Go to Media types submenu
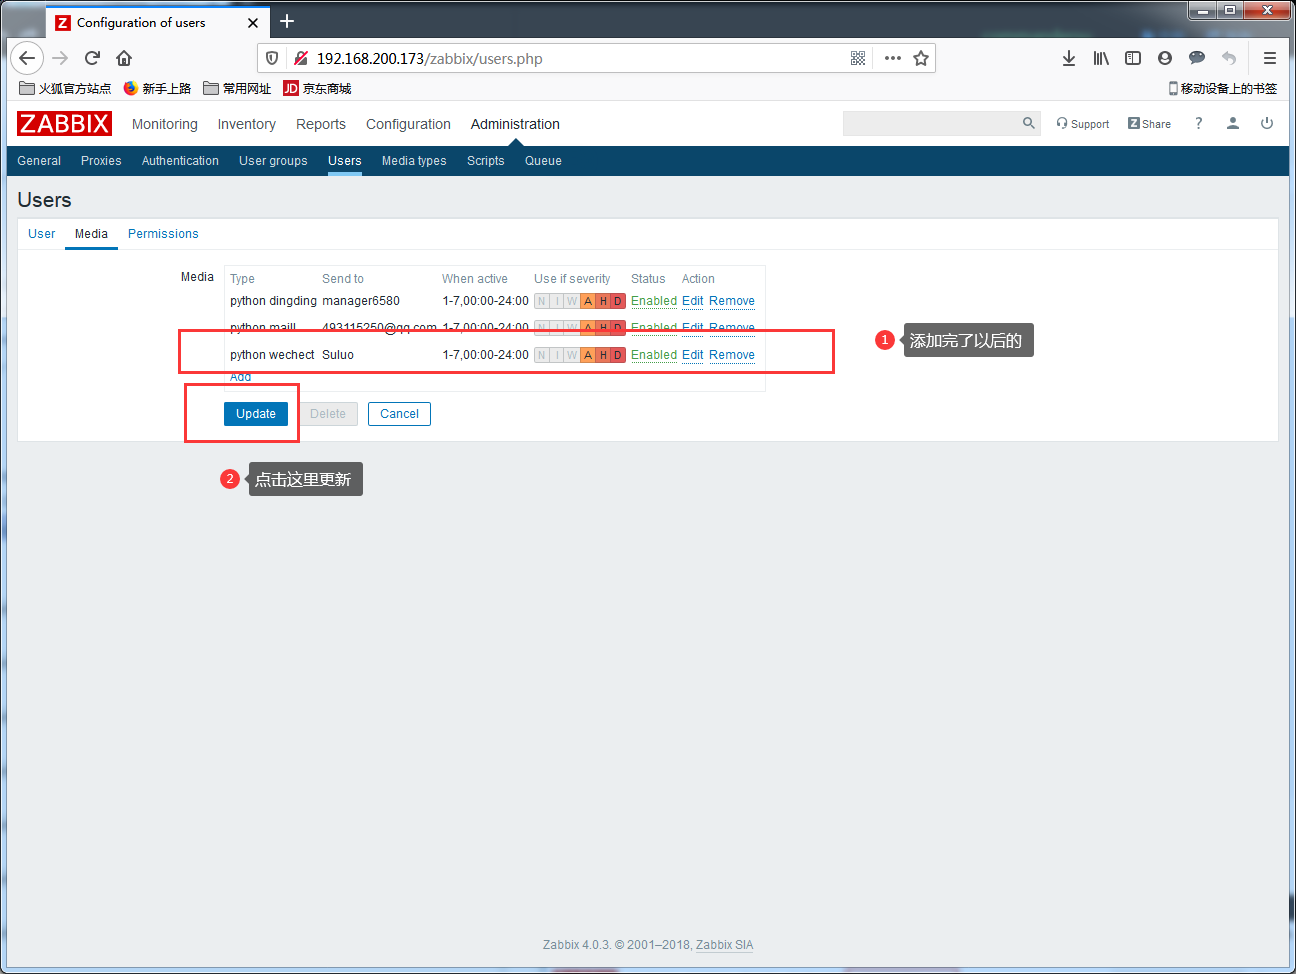1296x974 pixels. point(414,161)
